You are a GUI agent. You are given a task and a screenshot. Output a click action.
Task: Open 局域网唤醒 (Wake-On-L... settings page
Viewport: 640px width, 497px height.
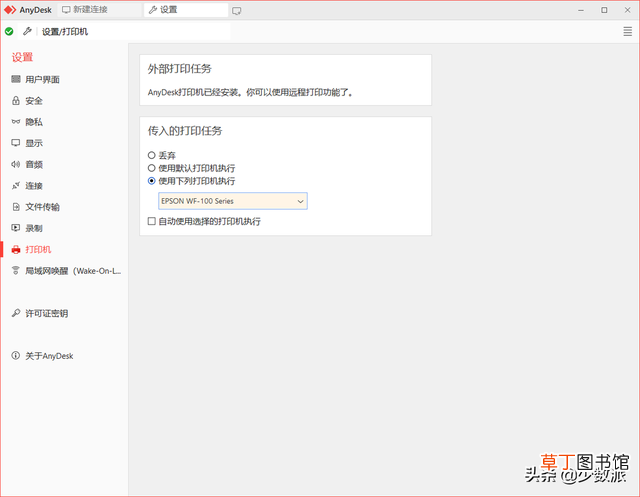[x=64, y=271]
